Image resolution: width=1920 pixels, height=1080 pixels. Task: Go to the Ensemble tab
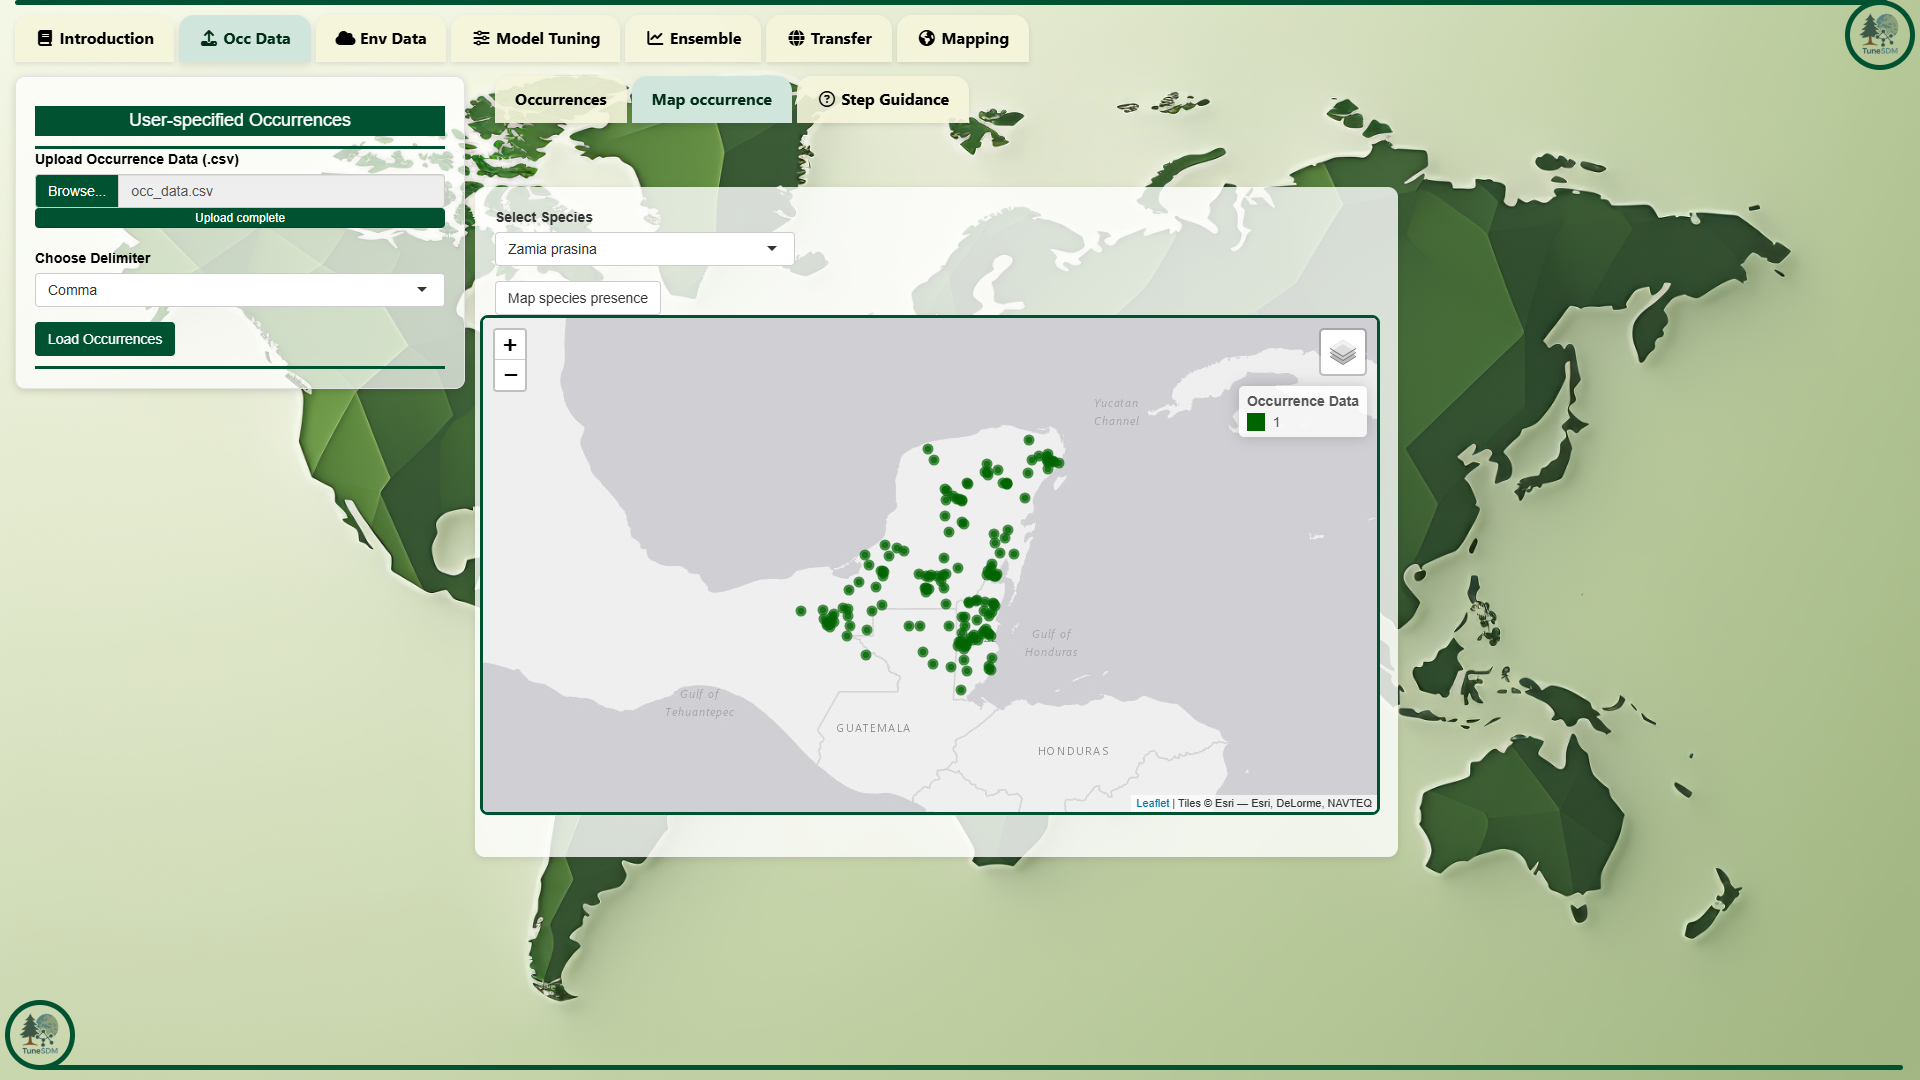[693, 39]
